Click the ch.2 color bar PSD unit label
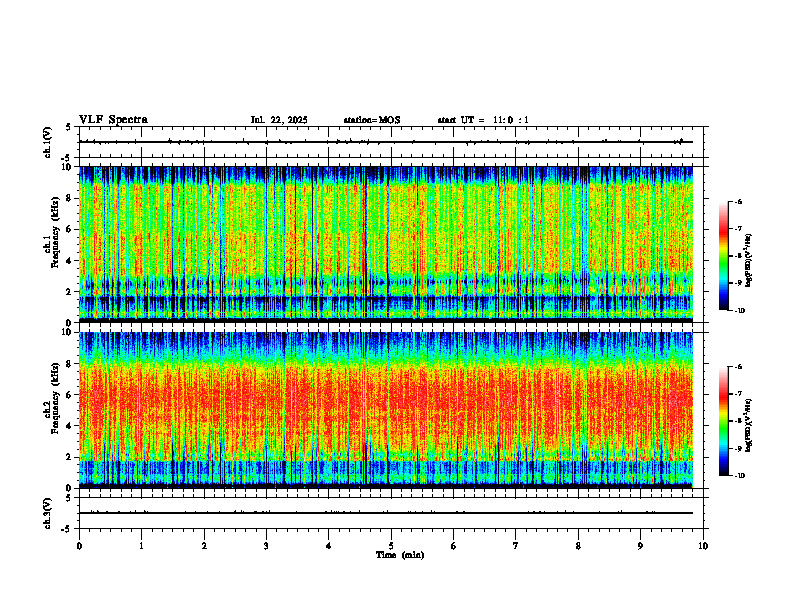This screenshot has width=792, height=612. pos(749,425)
